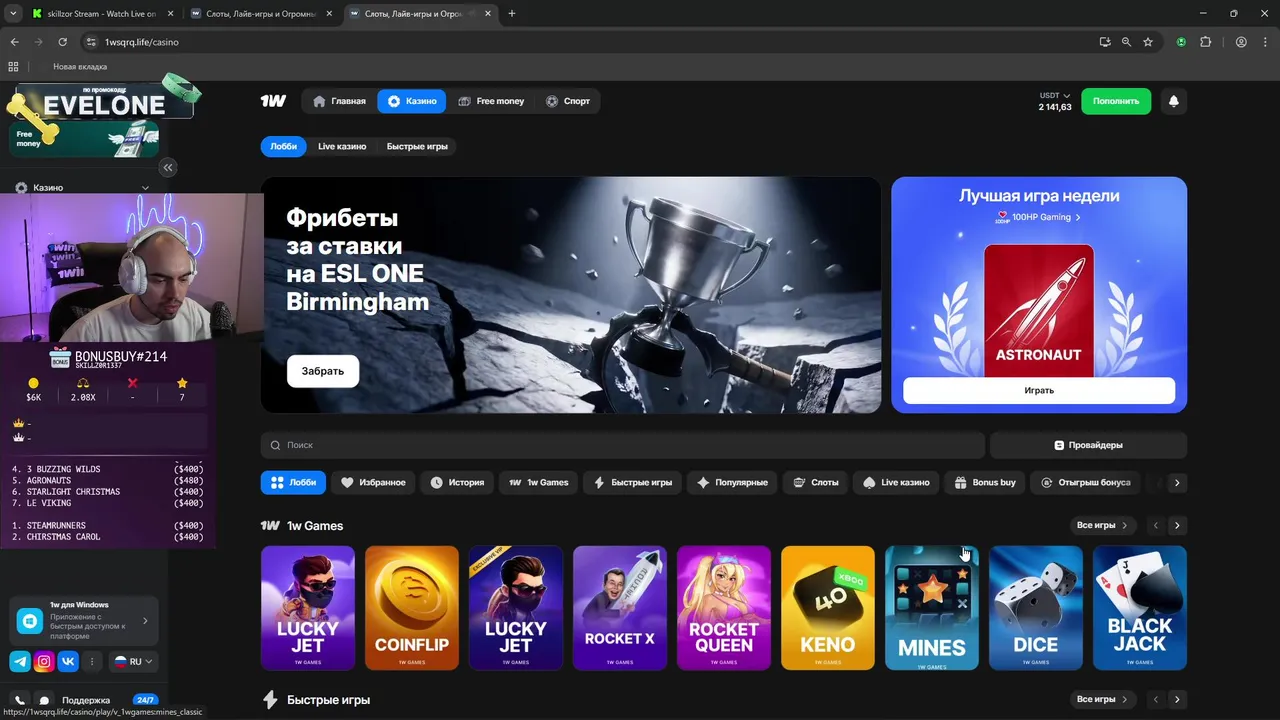1280x720 pixels.
Task: Reload page with browser refresh icon
Action: pos(62,42)
